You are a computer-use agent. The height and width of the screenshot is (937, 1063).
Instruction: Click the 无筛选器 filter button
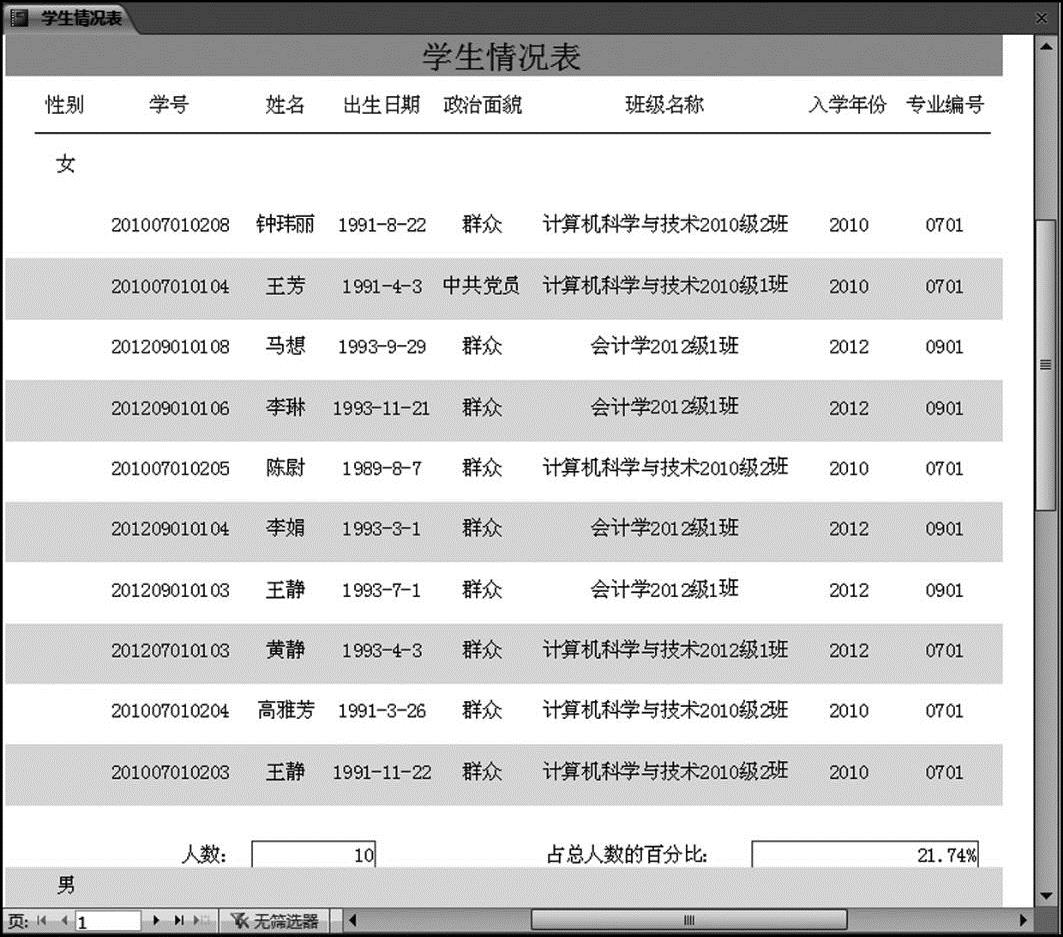275,921
